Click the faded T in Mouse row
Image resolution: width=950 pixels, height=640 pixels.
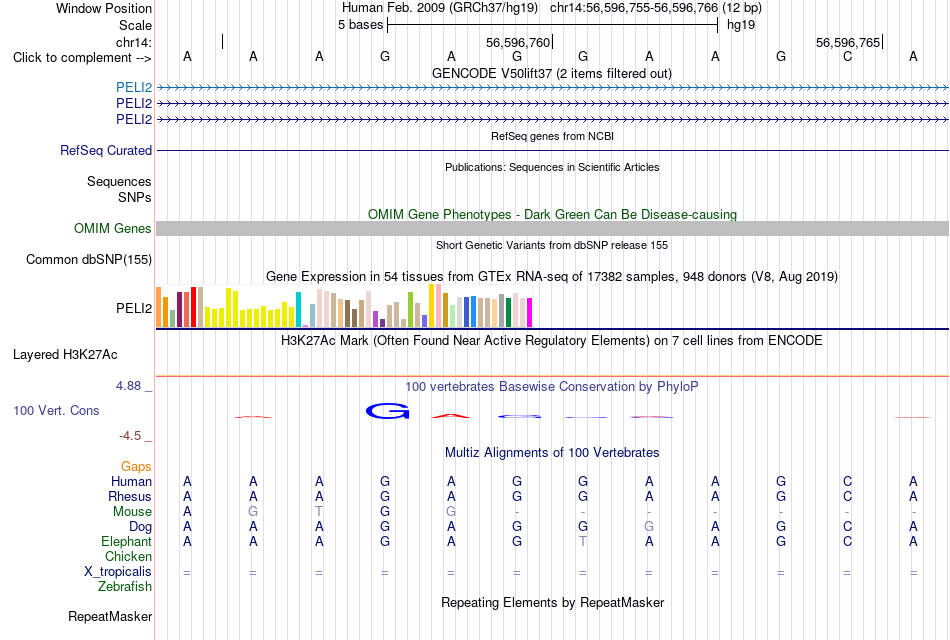[x=319, y=512]
